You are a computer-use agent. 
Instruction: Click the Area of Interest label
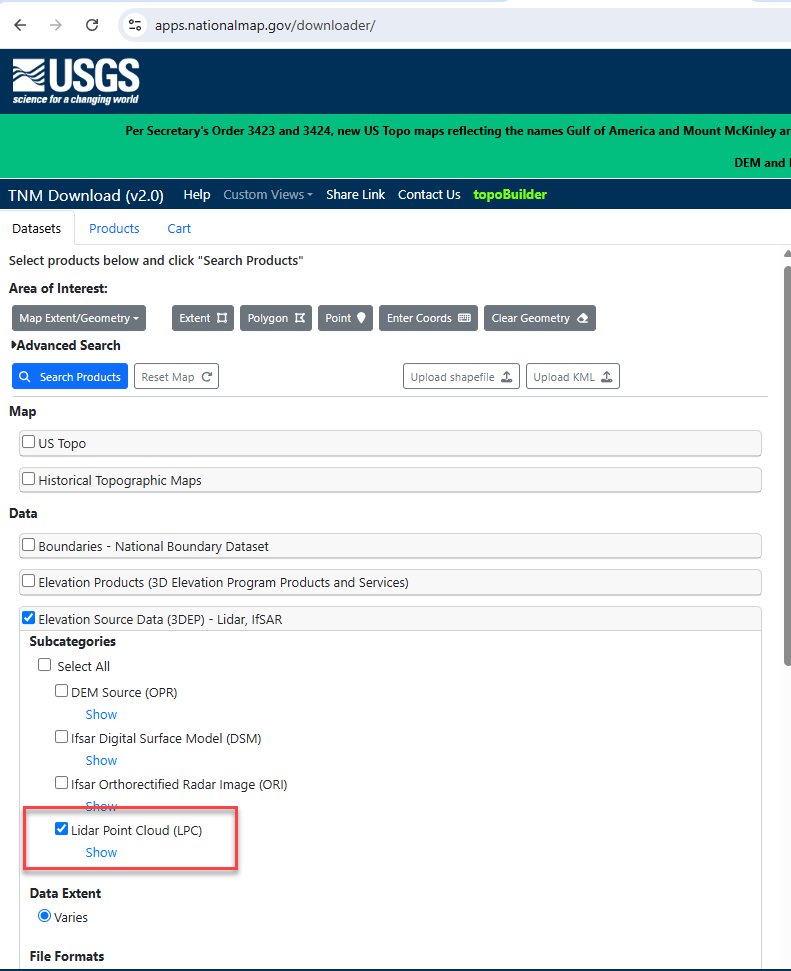(x=58, y=289)
